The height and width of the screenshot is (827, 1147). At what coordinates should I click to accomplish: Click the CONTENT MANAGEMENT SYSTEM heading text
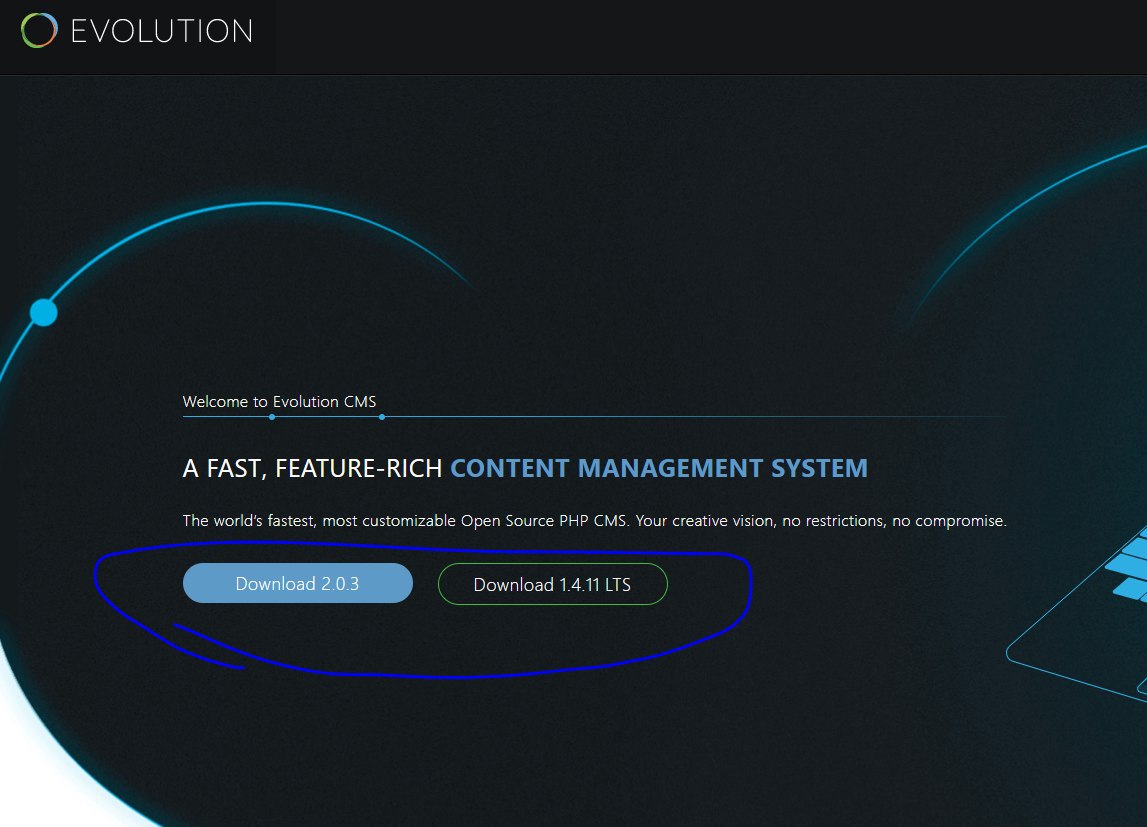click(x=658, y=468)
